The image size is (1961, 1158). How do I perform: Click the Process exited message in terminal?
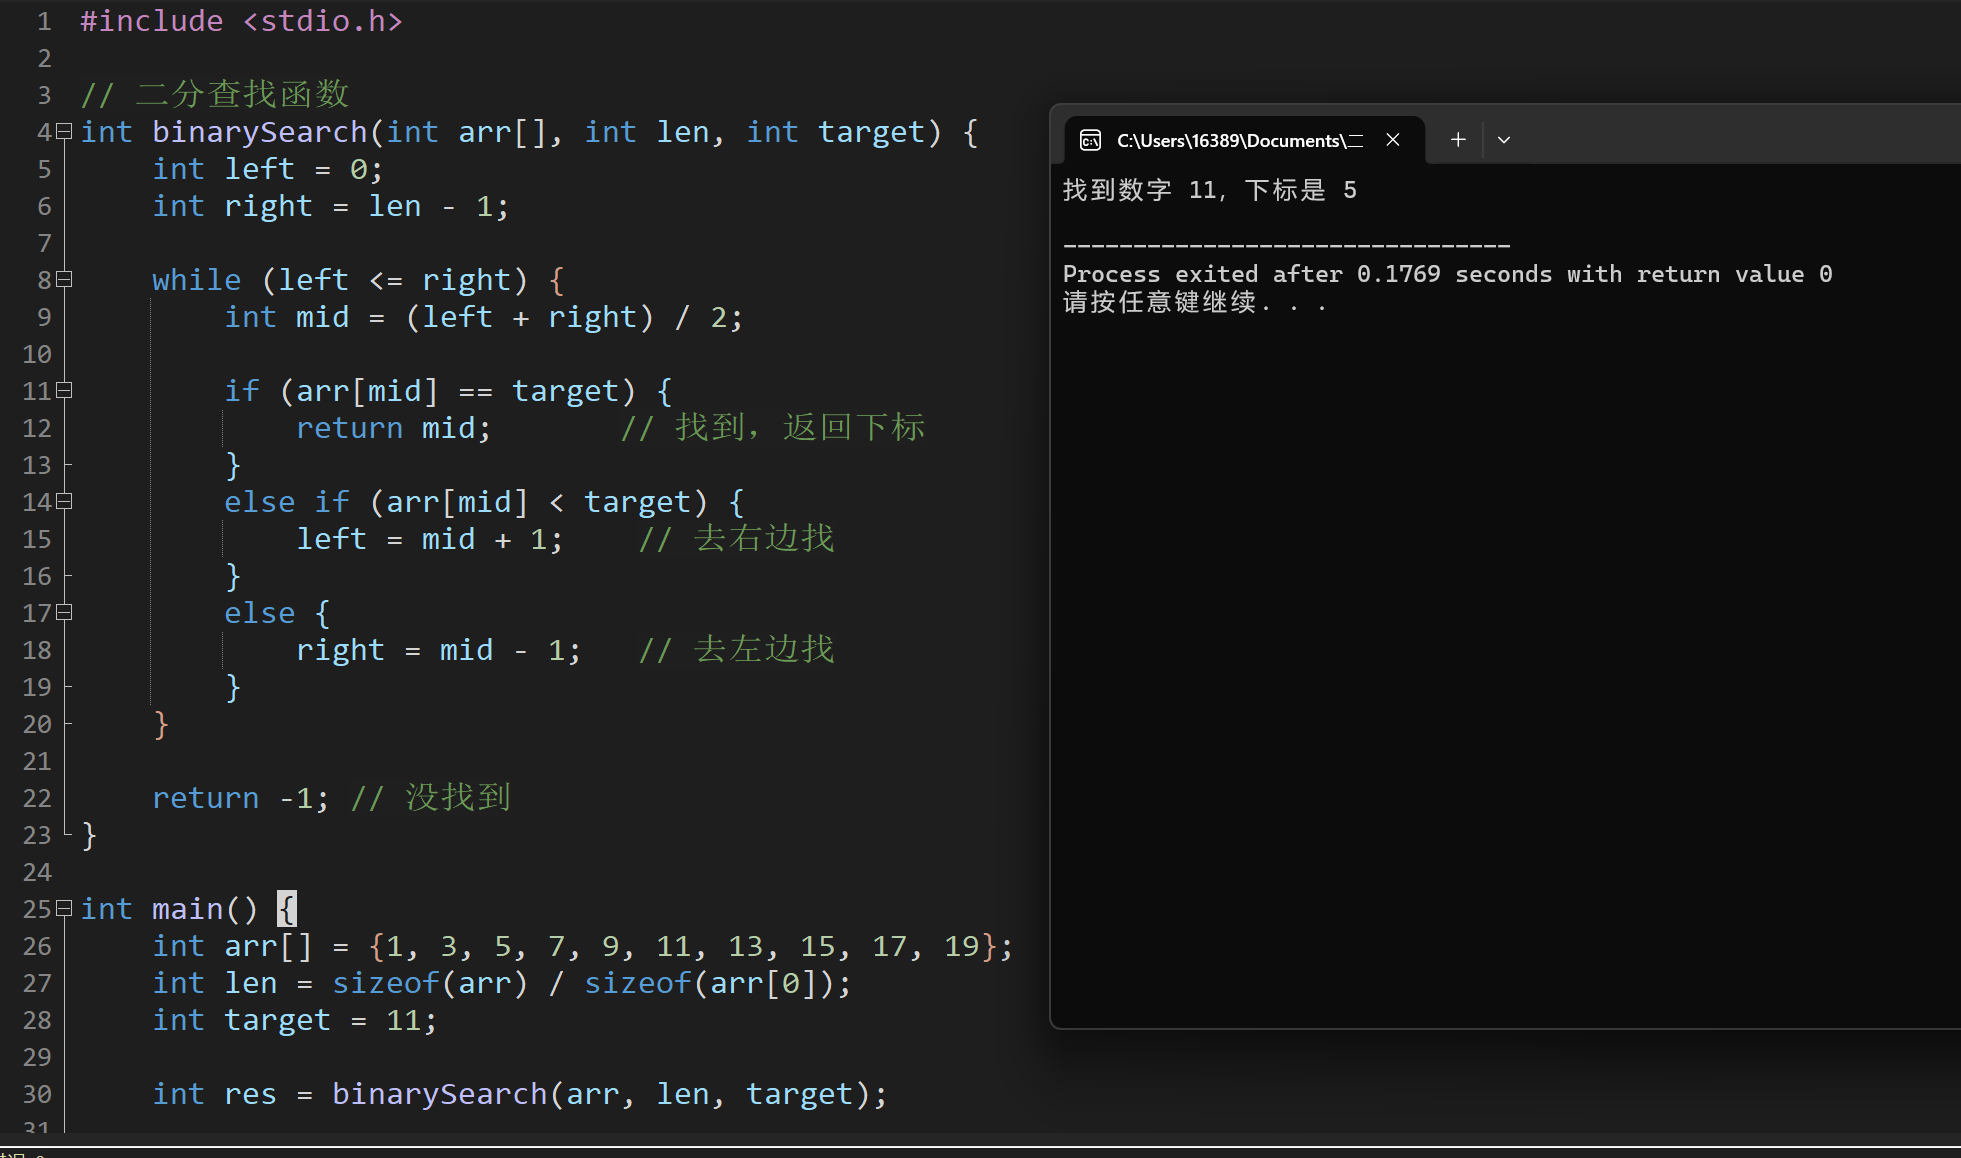point(1446,274)
